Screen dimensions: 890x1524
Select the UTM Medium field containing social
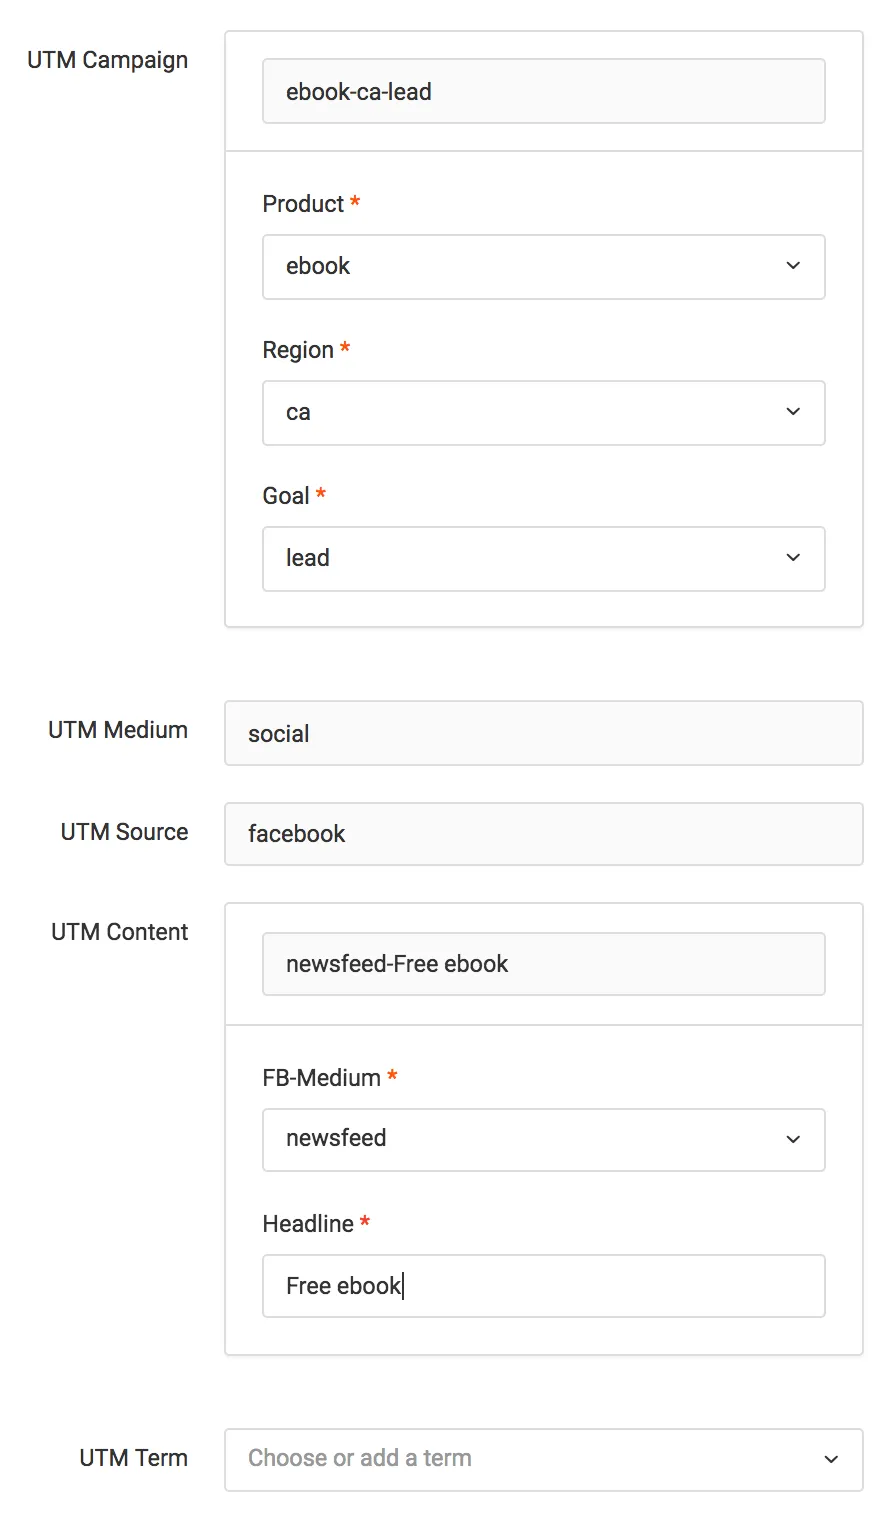point(543,733)
